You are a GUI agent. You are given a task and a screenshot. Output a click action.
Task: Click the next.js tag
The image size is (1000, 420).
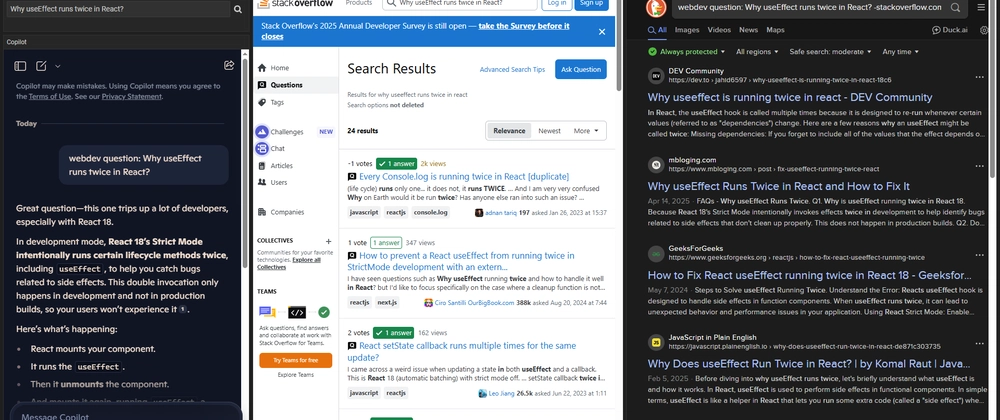(x=387, y=303)
